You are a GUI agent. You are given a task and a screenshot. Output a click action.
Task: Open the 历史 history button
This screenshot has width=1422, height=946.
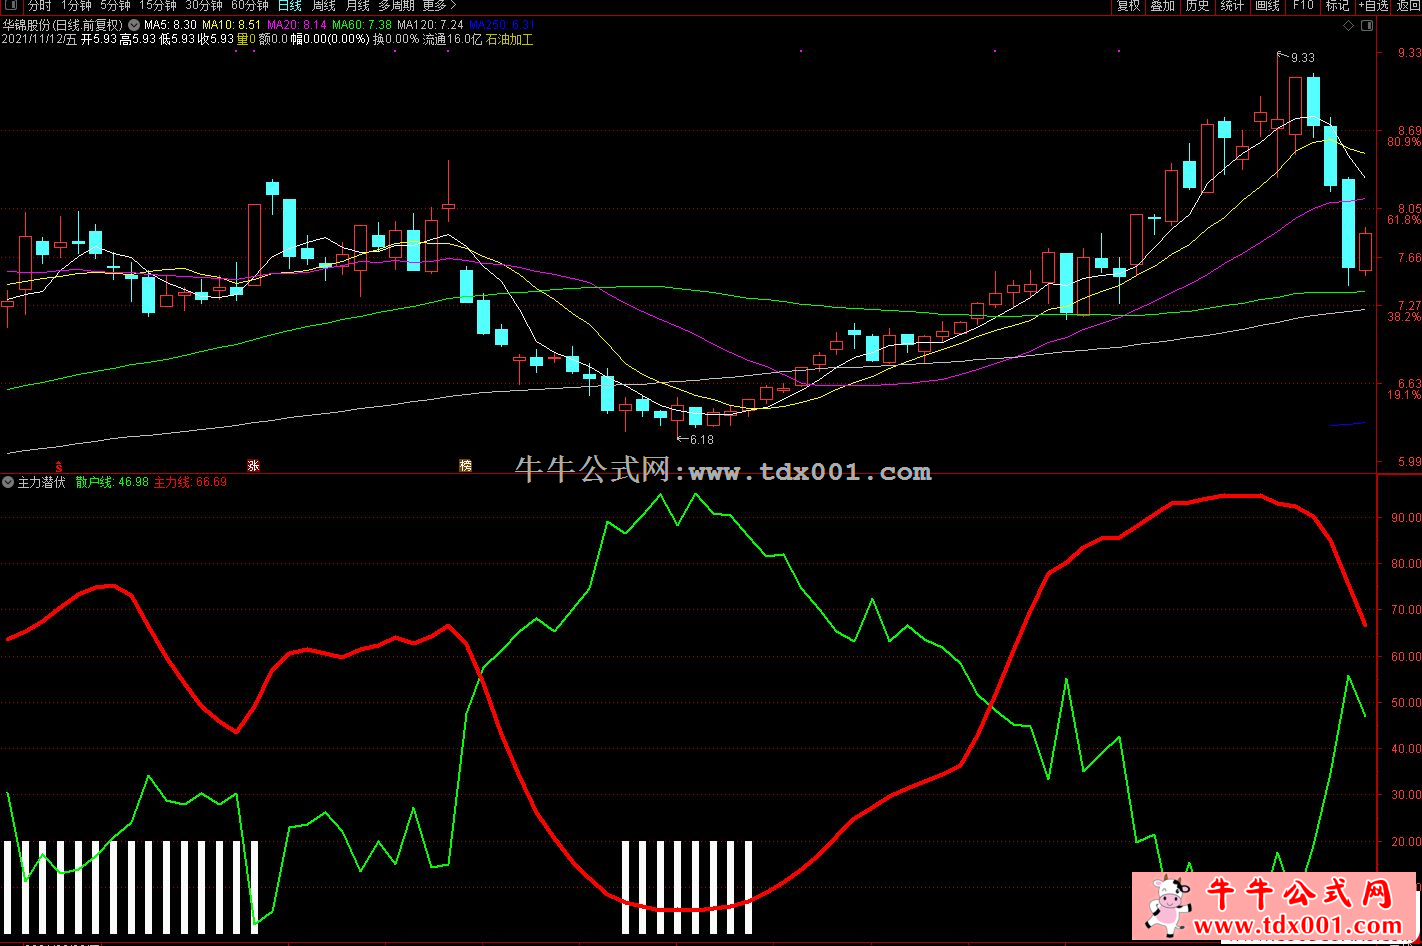pyautogui.click(x=1197, y=6)
